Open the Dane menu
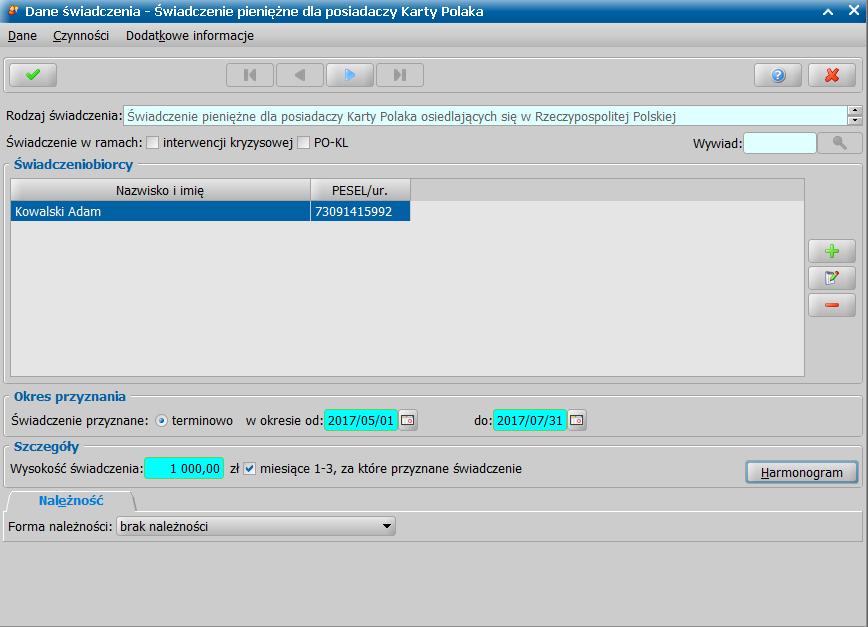The width and height of the screenshot is (868, 627). click(x=22, y=35)
